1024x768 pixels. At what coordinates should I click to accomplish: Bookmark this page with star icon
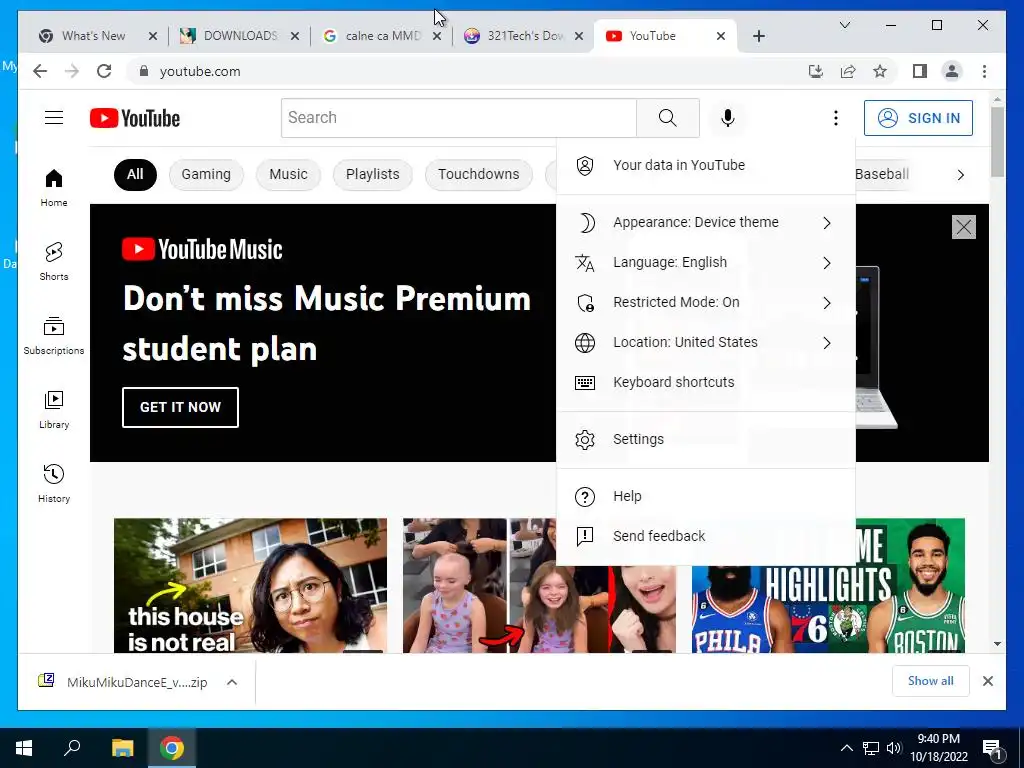tap(880, 71)
